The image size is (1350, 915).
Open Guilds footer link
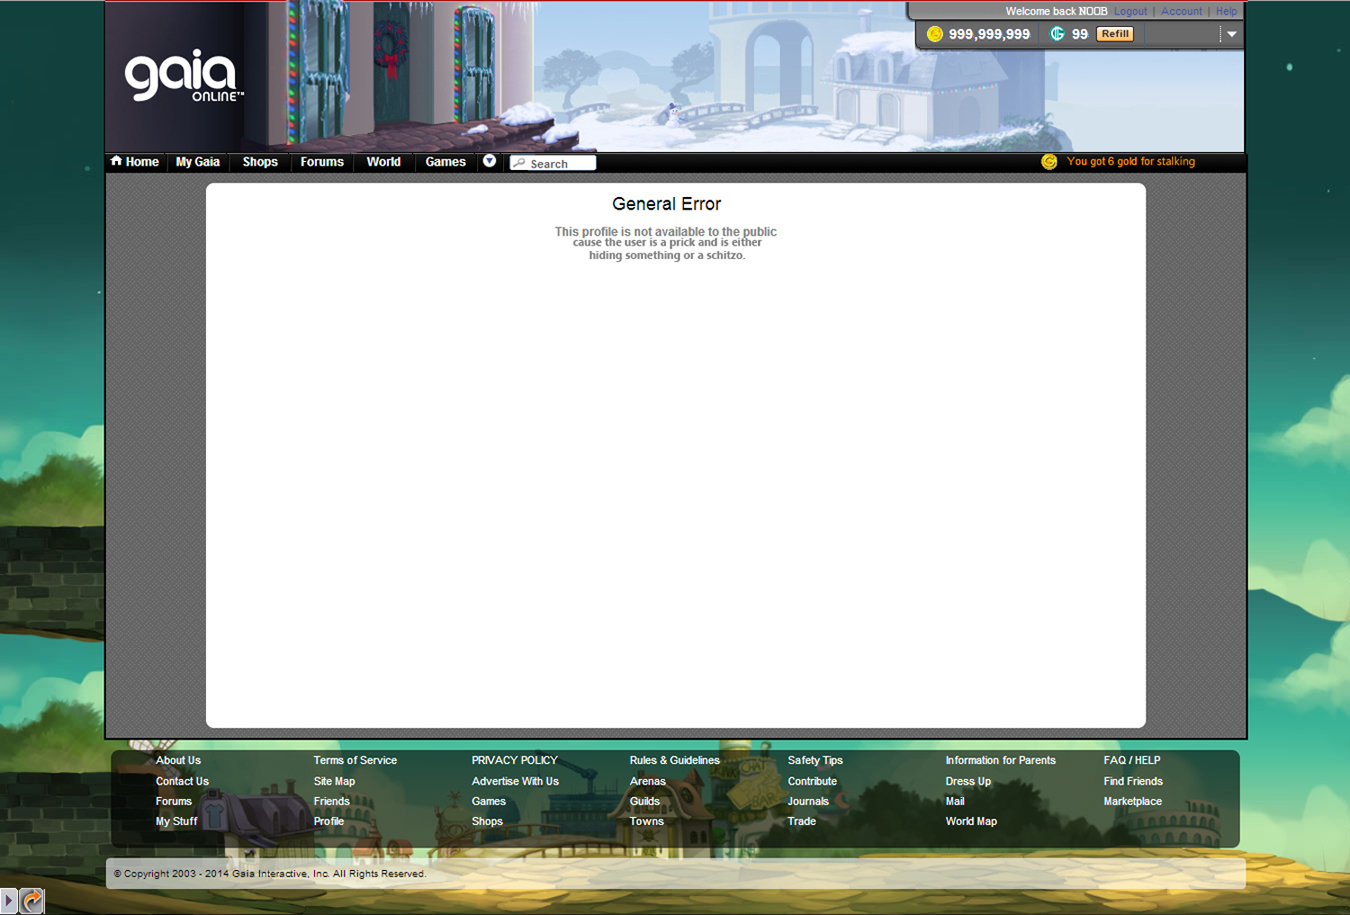click(644, 801)
